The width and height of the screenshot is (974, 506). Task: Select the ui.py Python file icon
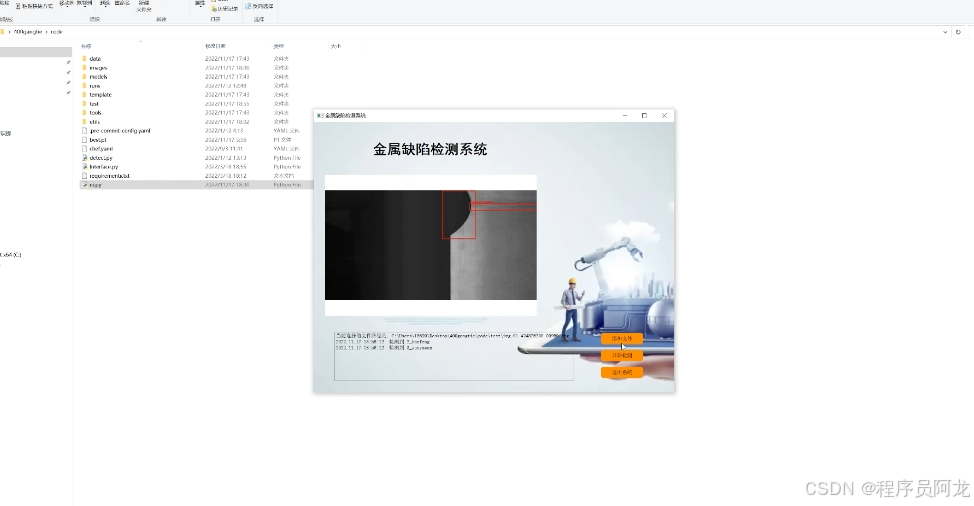(84, 184)
